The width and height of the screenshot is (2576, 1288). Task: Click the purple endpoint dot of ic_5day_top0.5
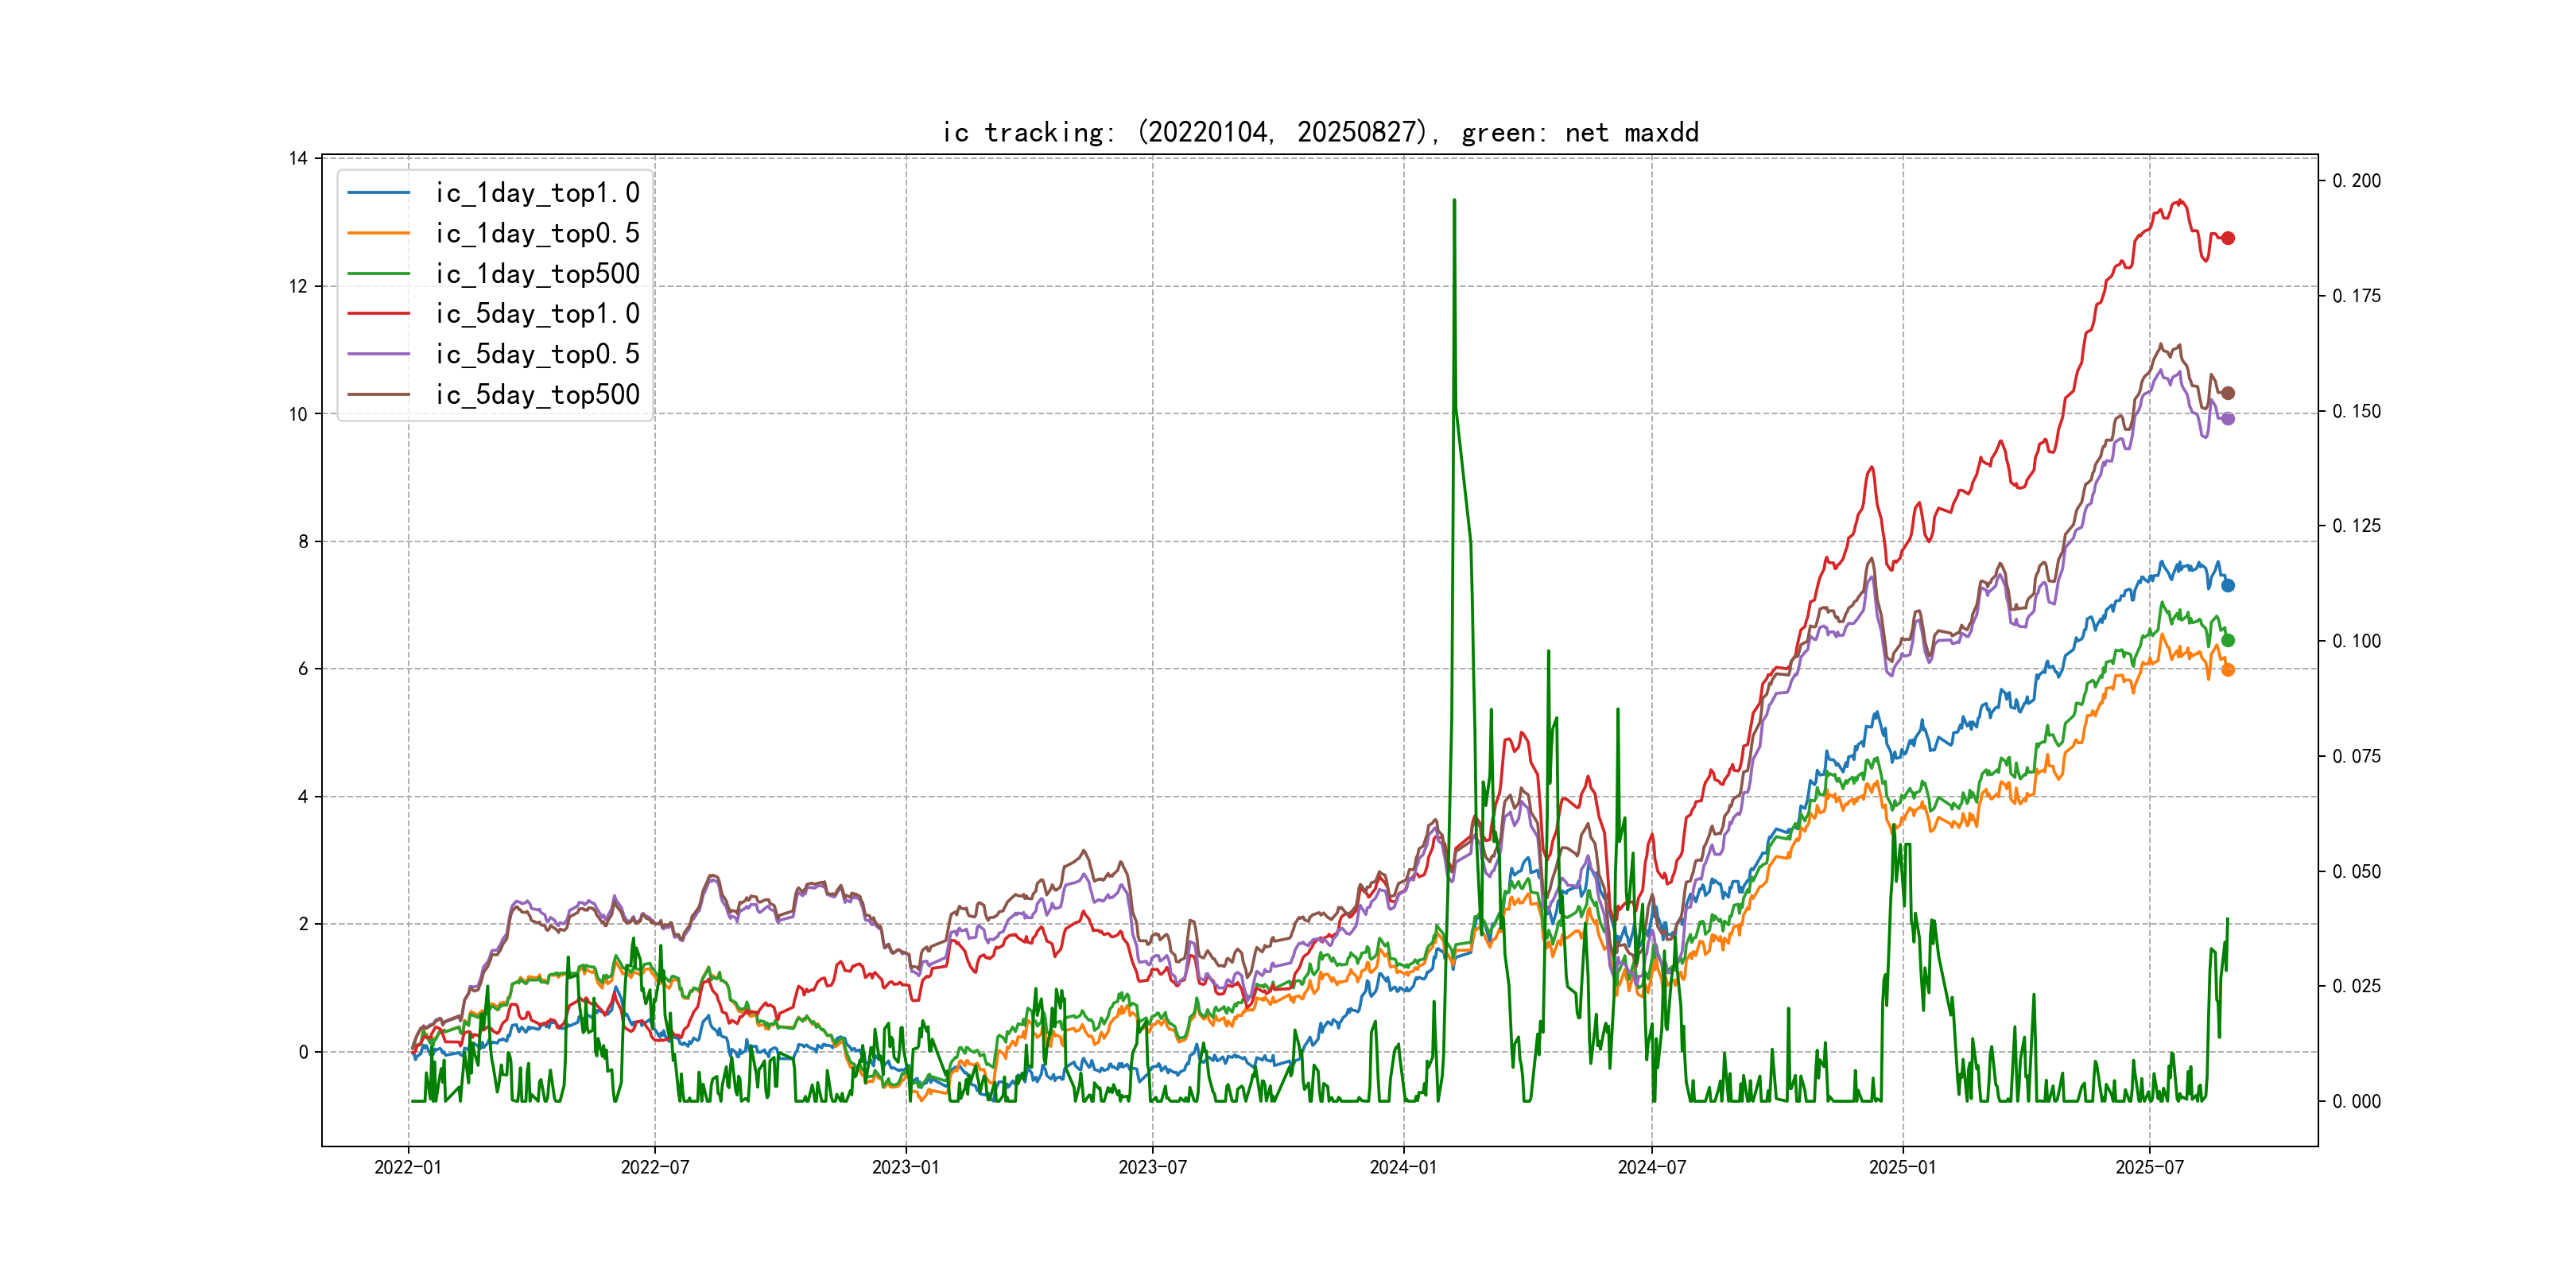2227,419
